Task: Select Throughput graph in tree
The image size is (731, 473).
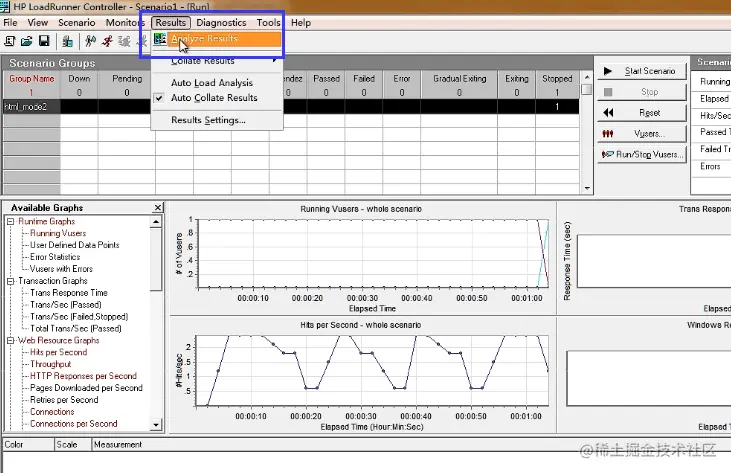Action: coord(50,364)
